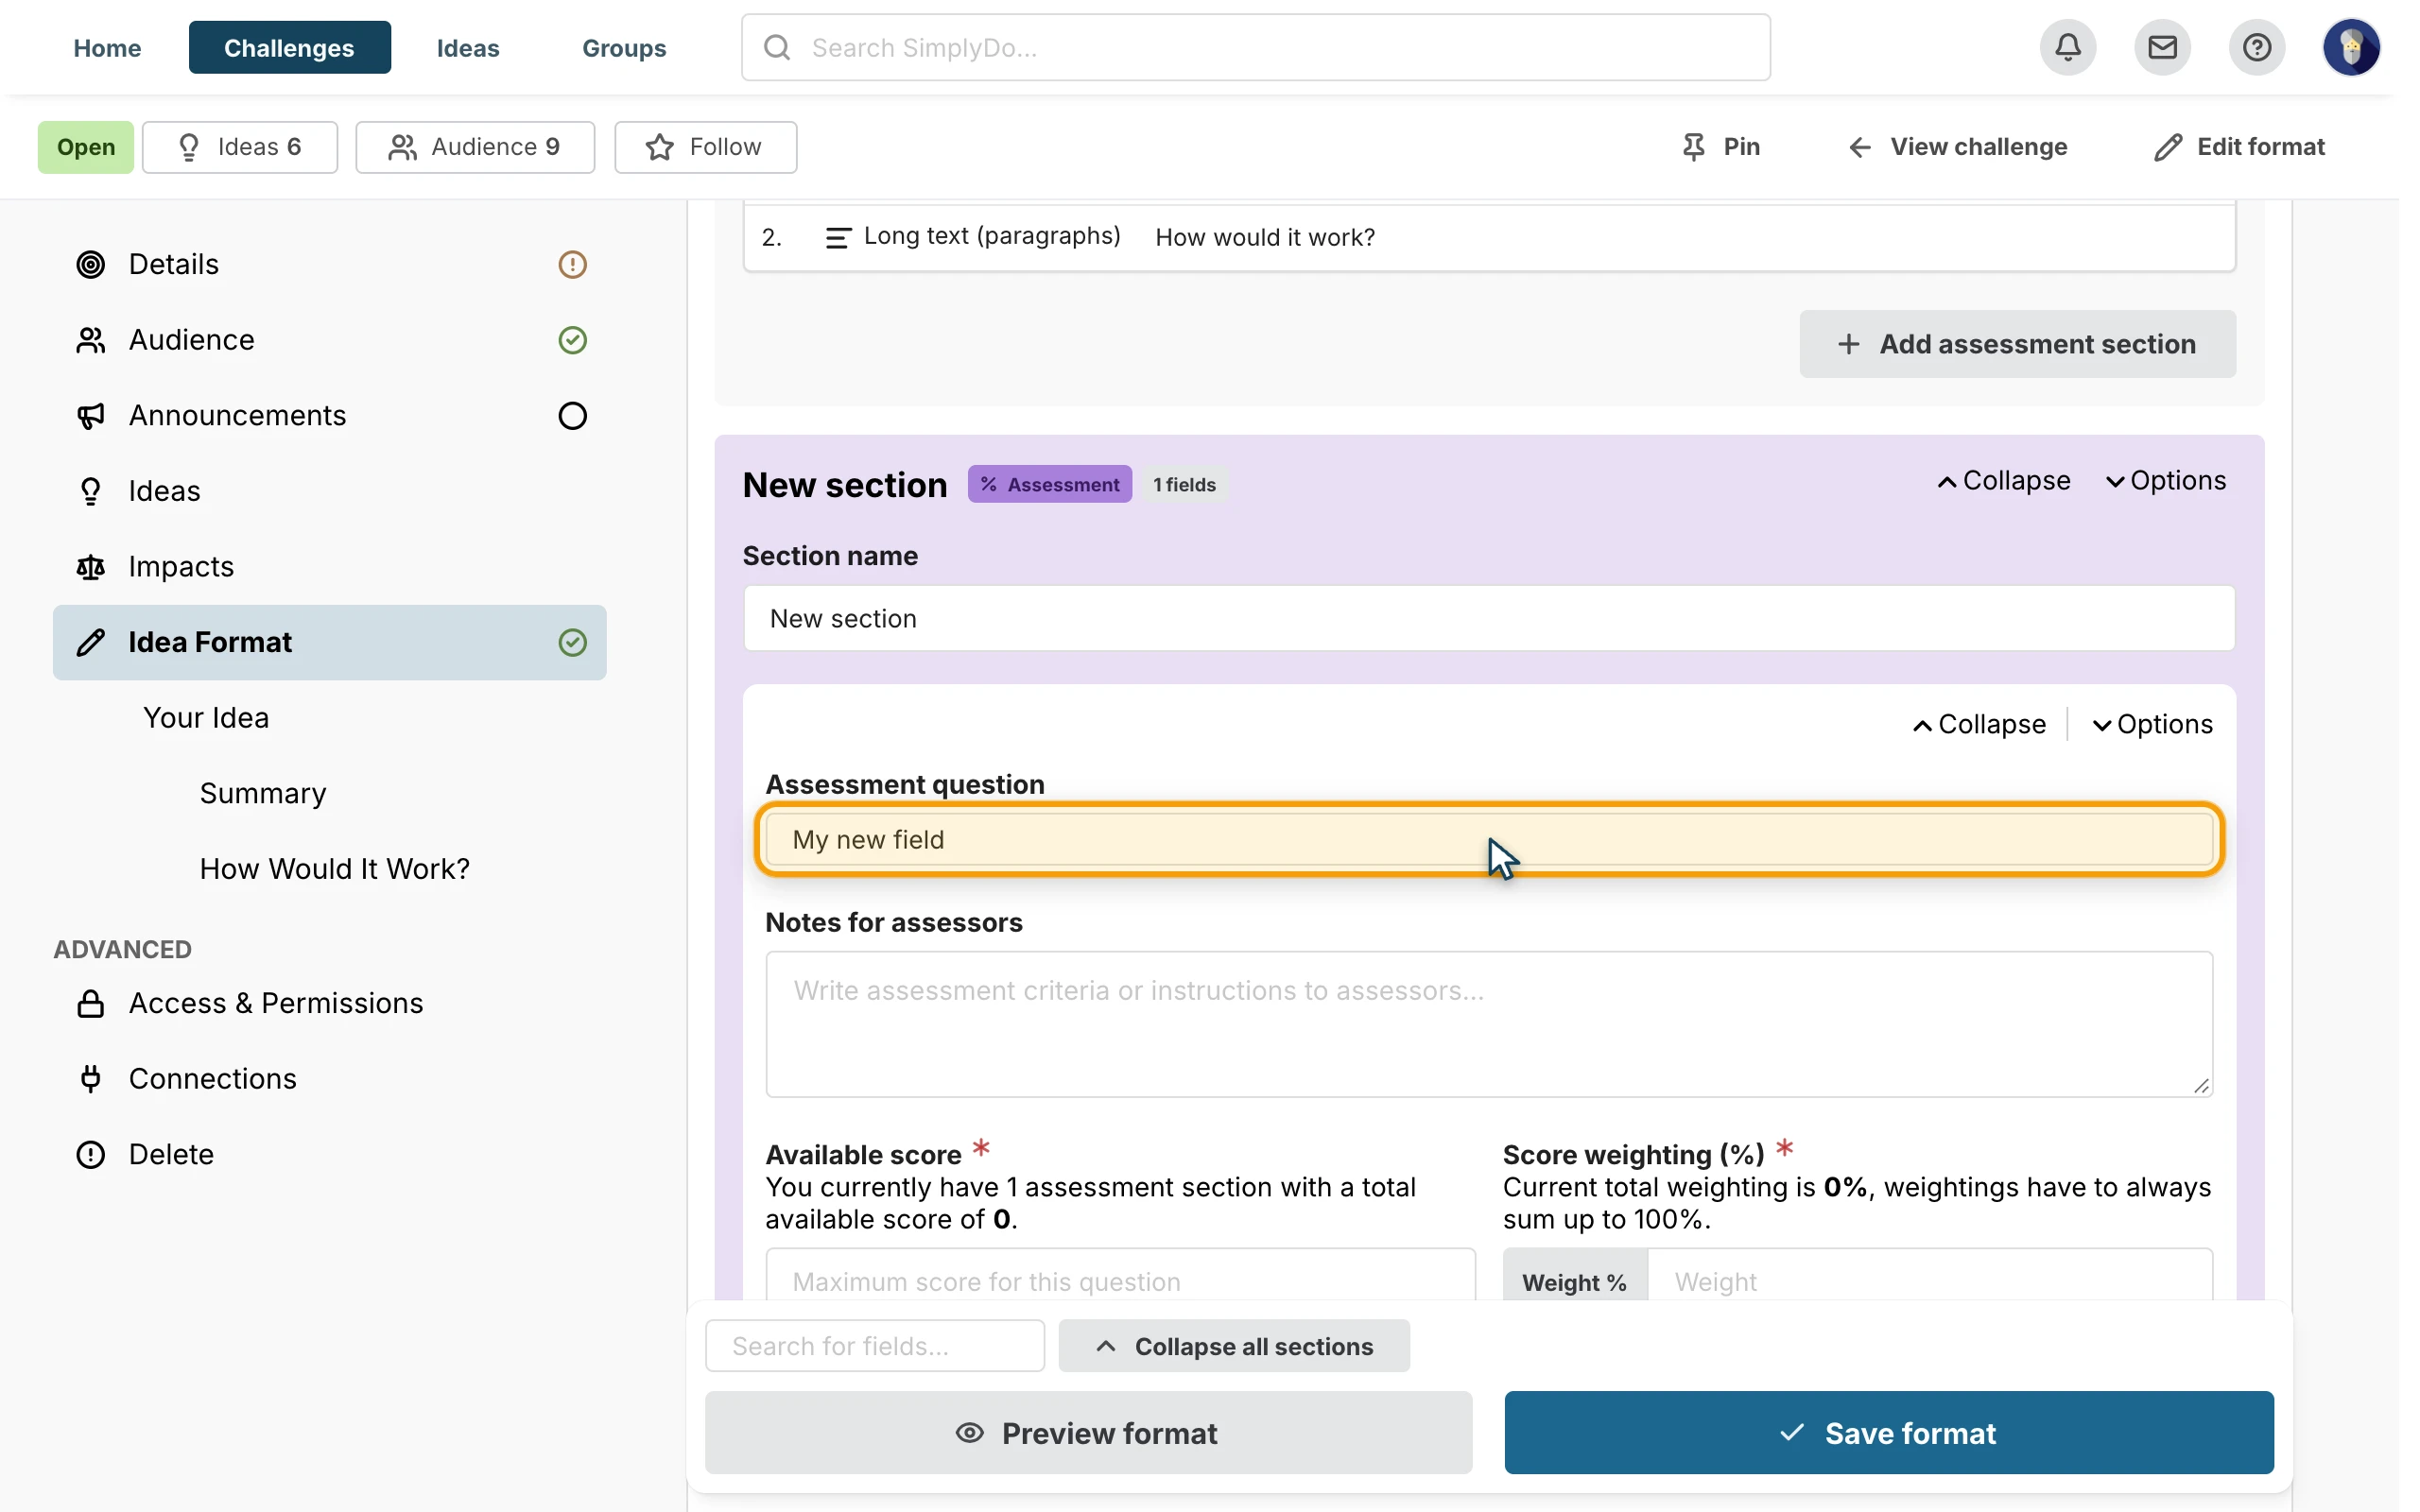The image size is (2420, 1512).
Task: Collapse all sections
Action: [1234, 1346]
